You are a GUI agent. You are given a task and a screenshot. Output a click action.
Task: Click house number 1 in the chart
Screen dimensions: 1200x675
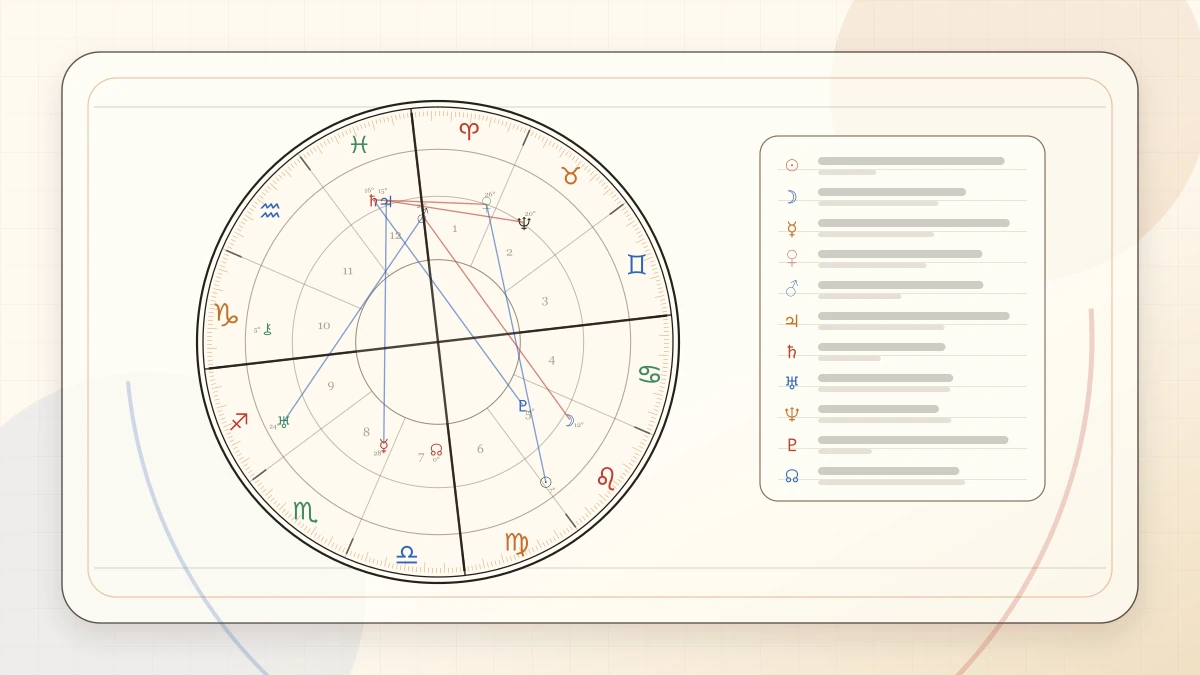455,229
